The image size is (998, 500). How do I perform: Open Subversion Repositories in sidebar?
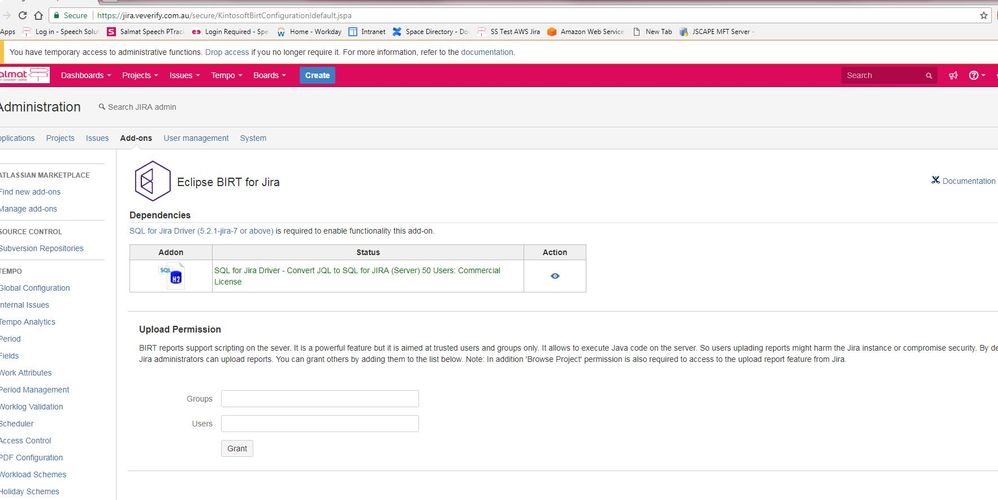[41, 248]
